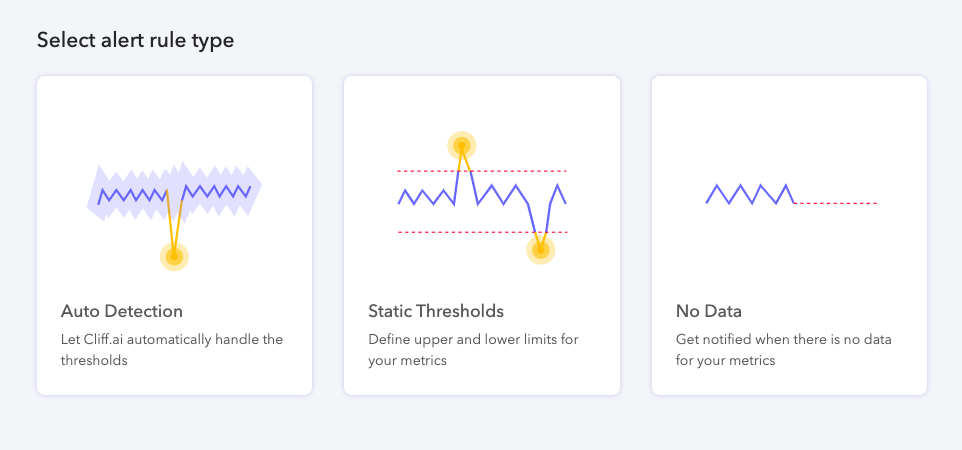This screenshot has width=962, height=450.
Task: Click the Auto Detection anomaly chart illustration
Action: [x=175, y=200]
